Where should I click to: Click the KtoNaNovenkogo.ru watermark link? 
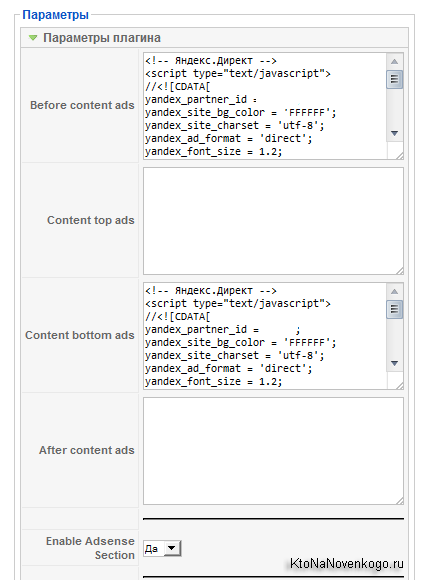click(x=347, y=563)
